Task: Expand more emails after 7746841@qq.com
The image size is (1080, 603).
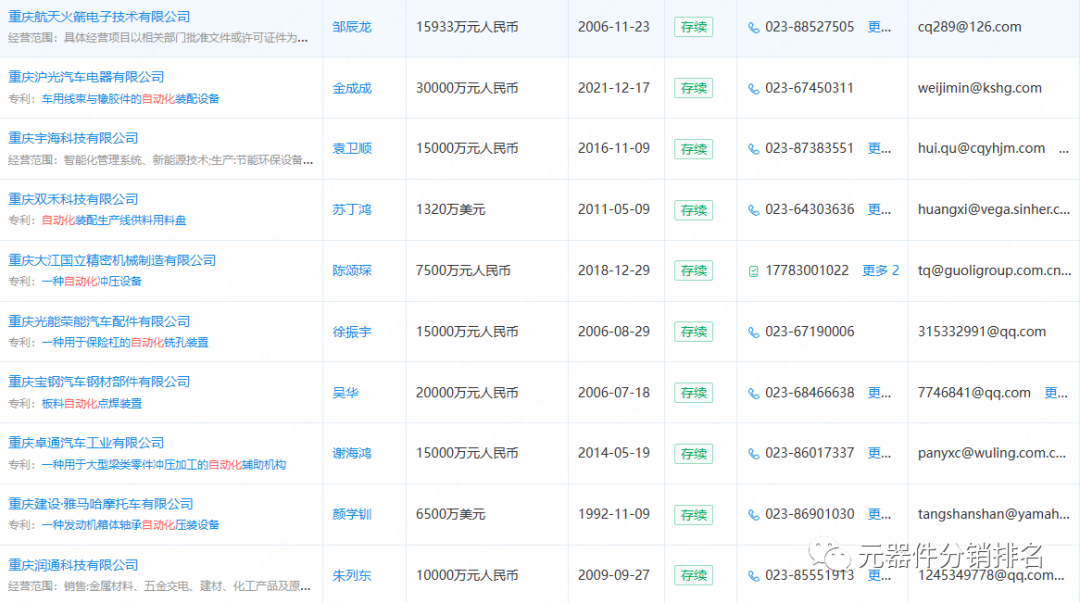Action: click(1056, 392)
